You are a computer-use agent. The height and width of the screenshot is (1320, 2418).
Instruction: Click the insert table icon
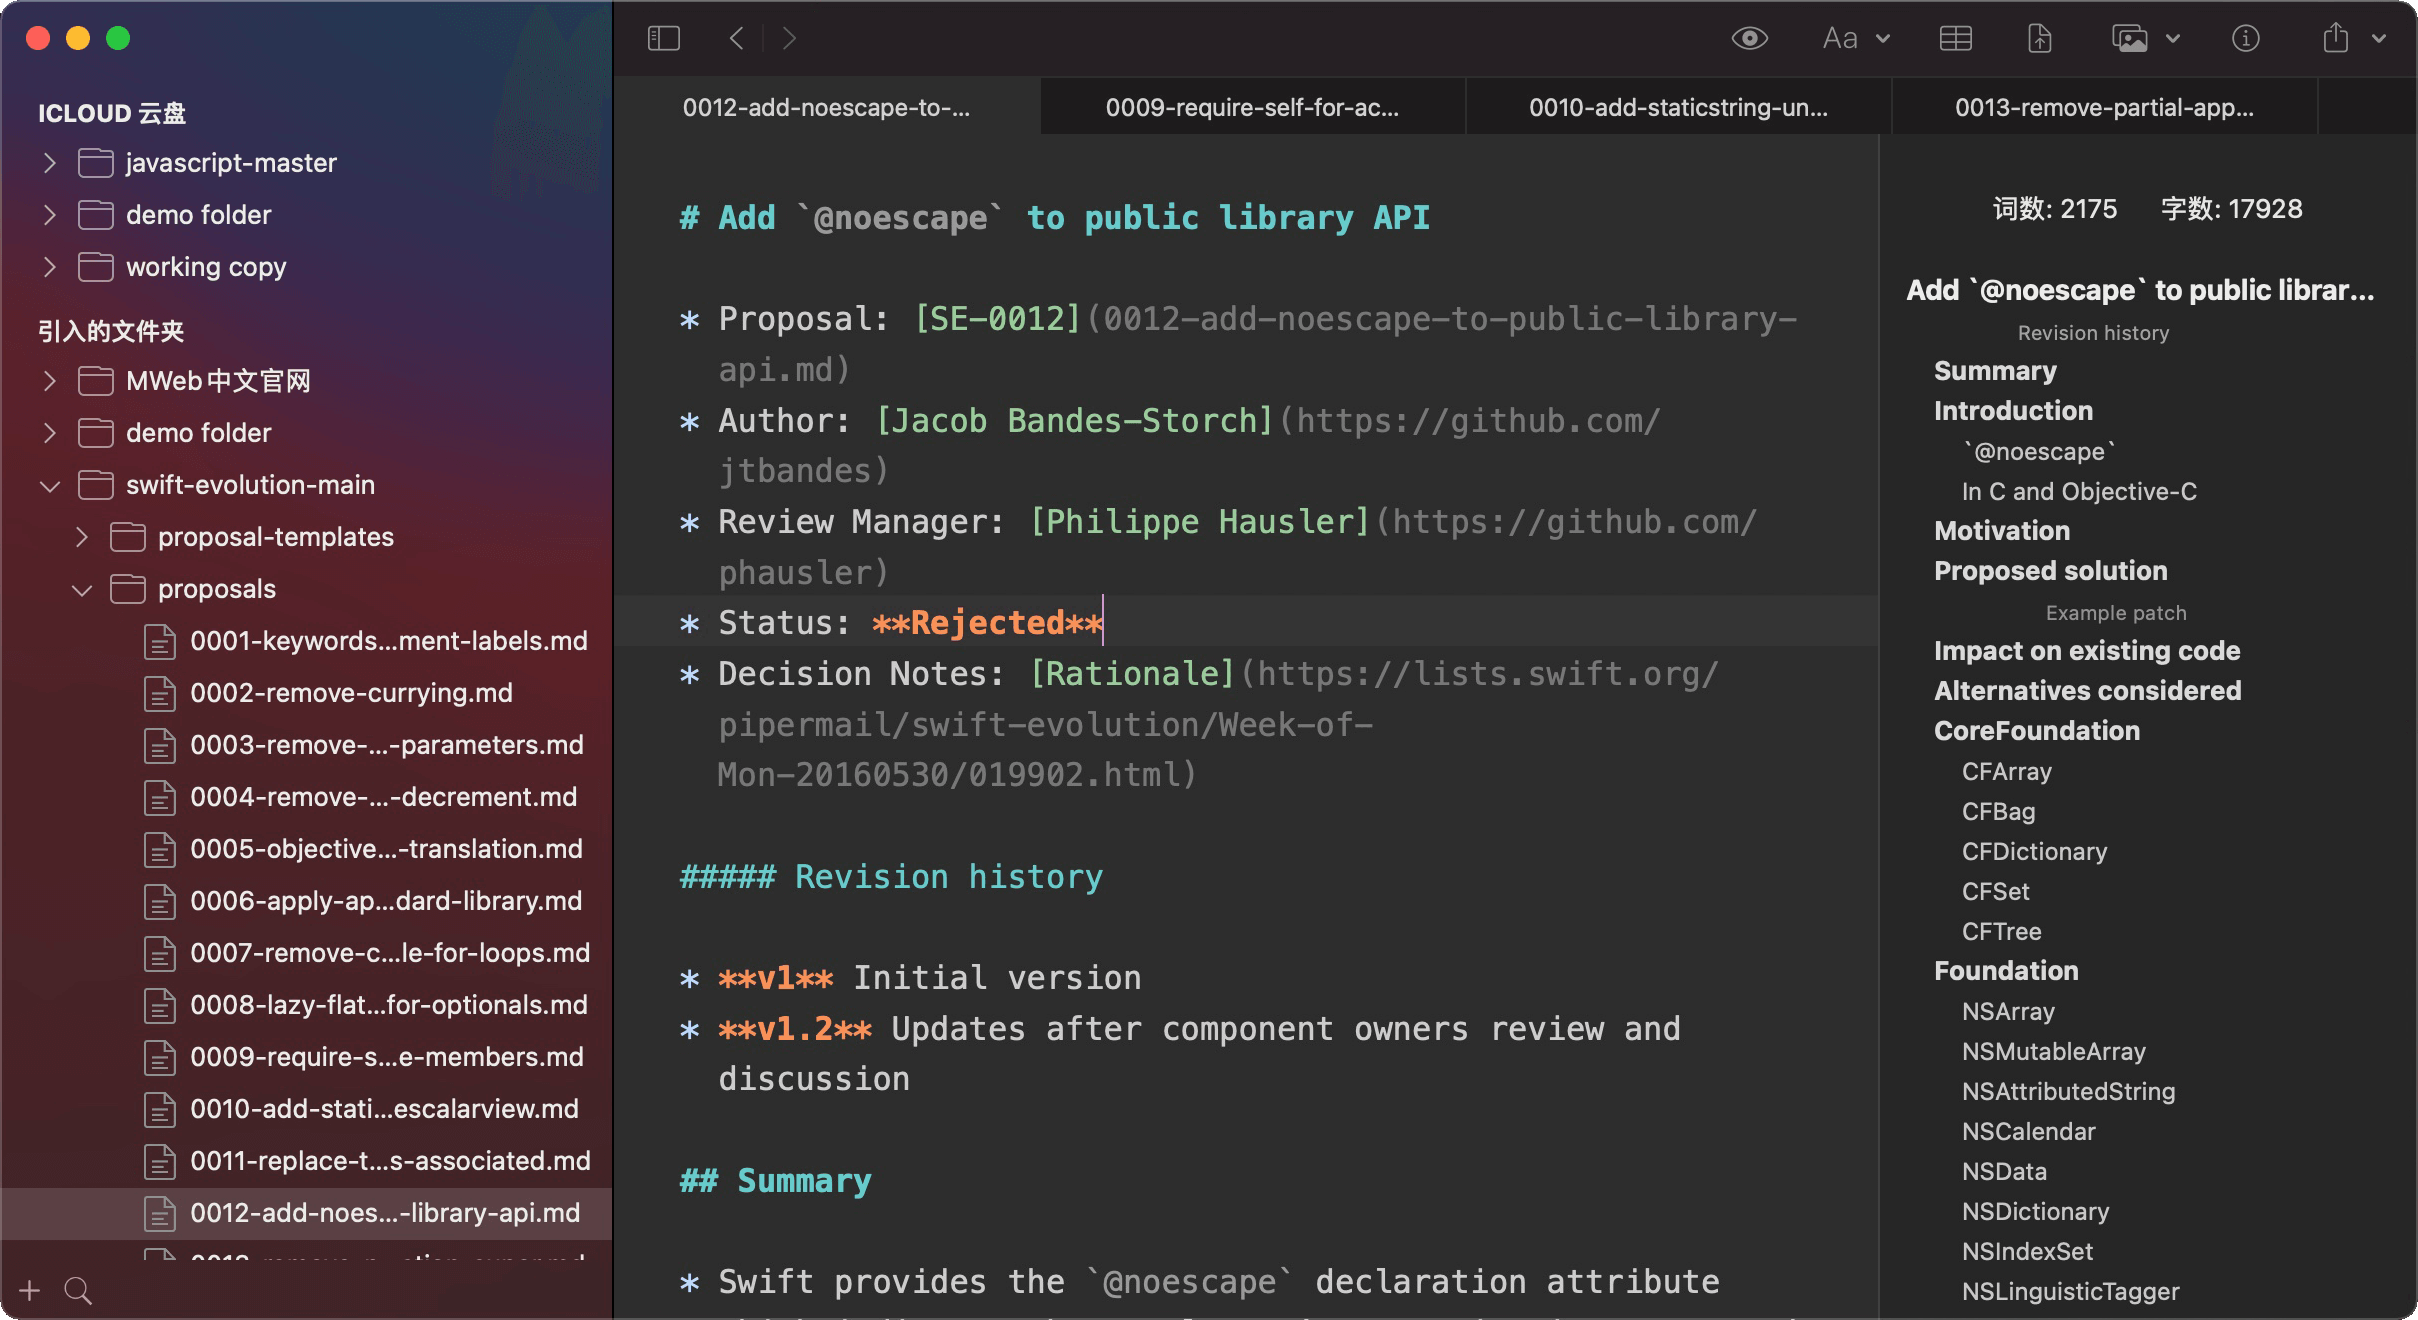(x=1955, y=38)
